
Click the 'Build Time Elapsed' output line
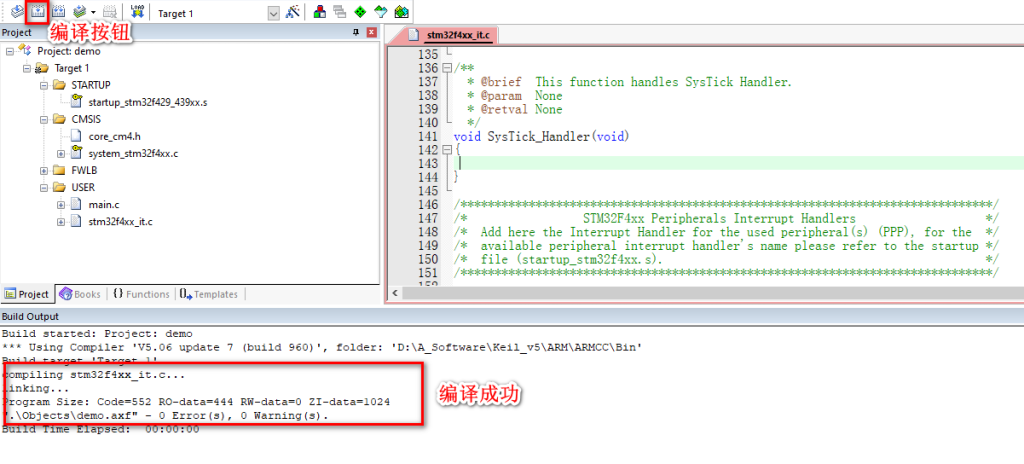(101, 429)
